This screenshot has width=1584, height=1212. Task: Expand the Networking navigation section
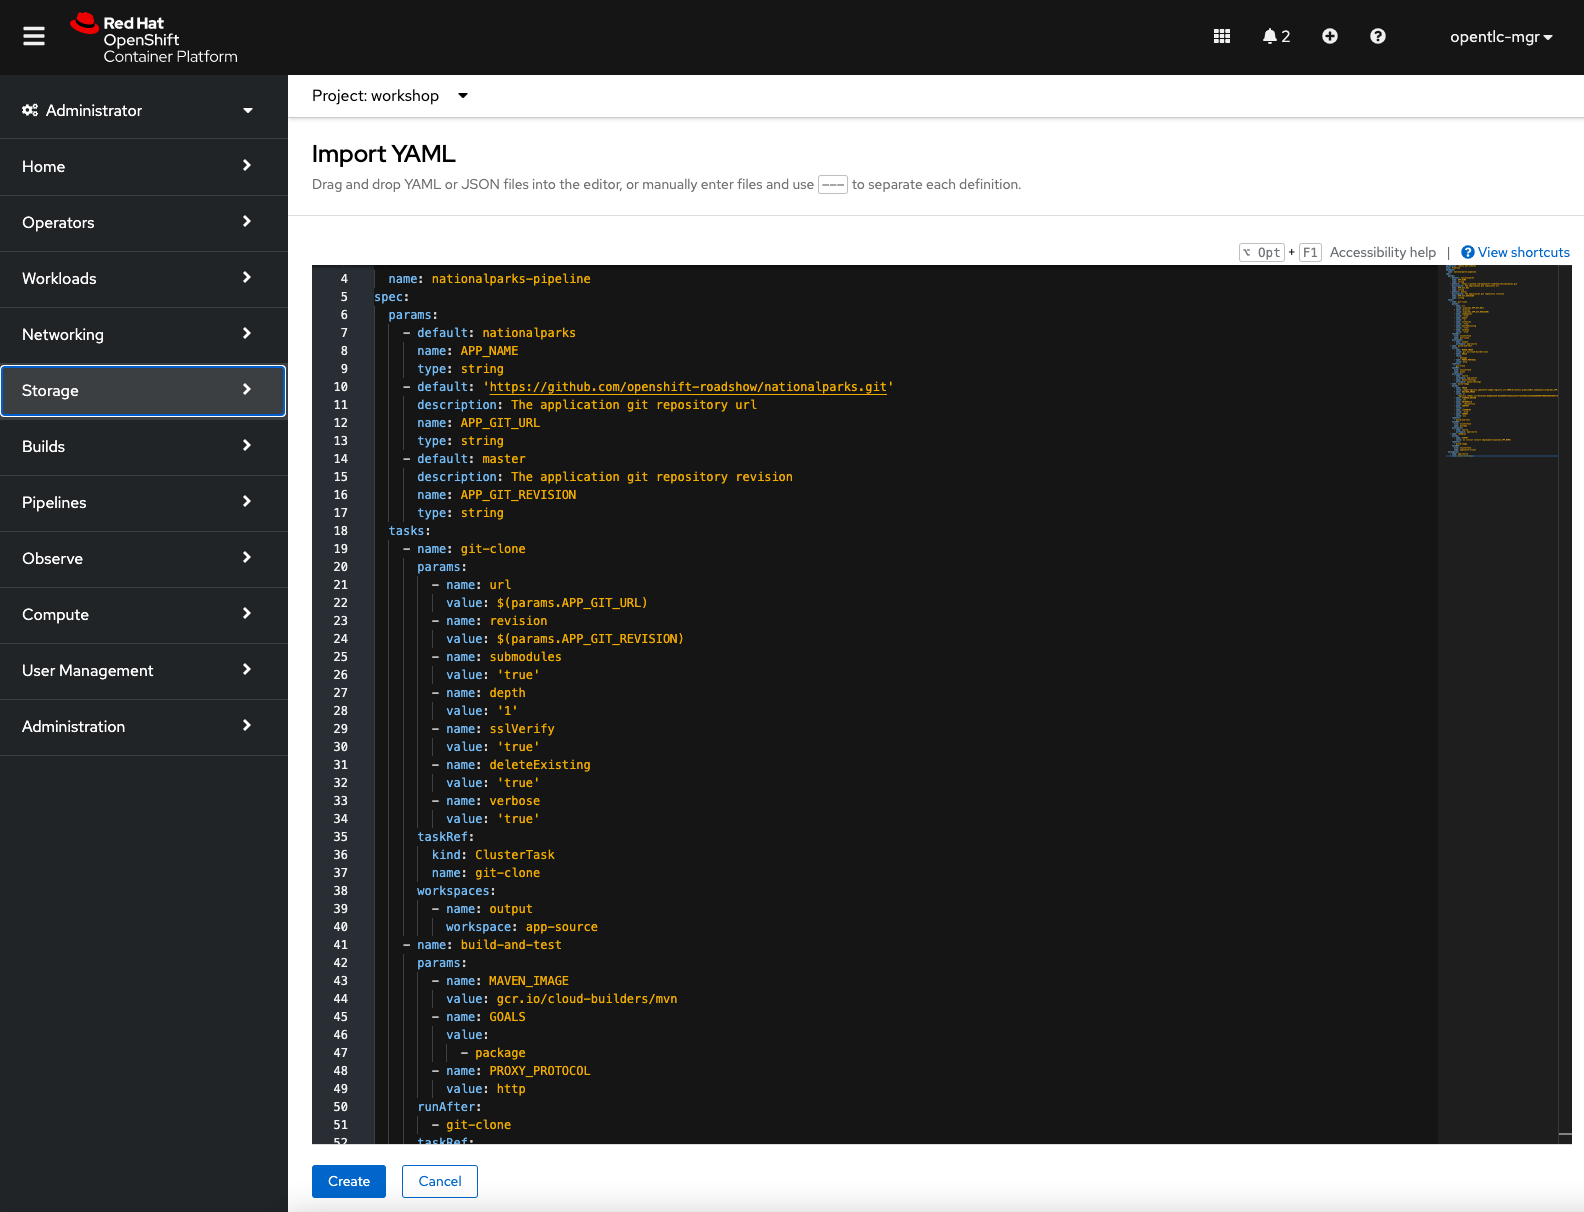pyautogui.click(x=144, y=334)
